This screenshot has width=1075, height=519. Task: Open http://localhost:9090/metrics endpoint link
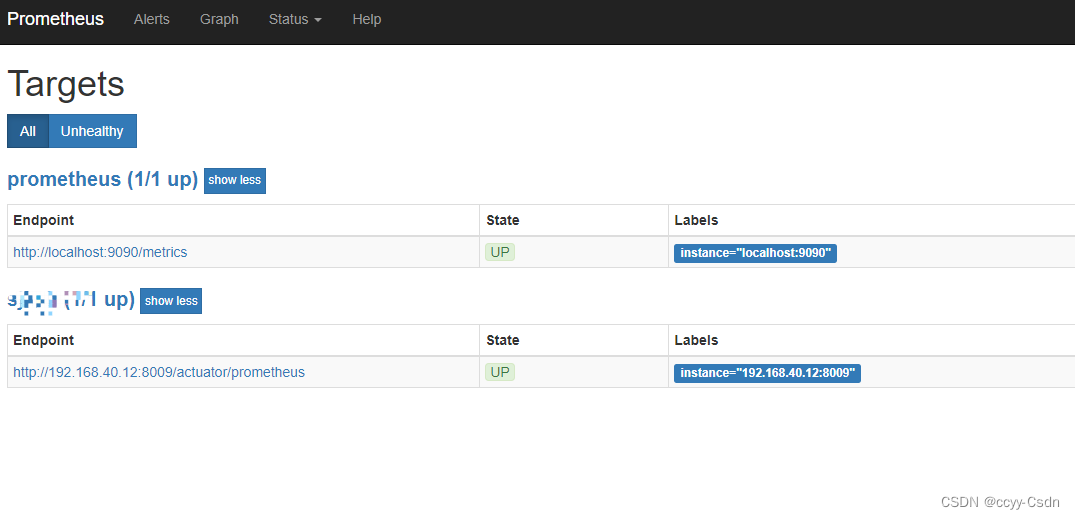pyautogui.click(x=100, y=252)
